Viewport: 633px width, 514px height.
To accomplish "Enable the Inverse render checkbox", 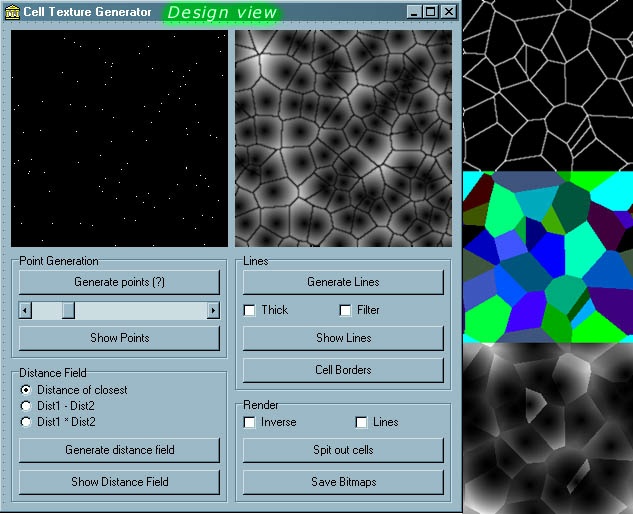I will click(x=250, y=422).
